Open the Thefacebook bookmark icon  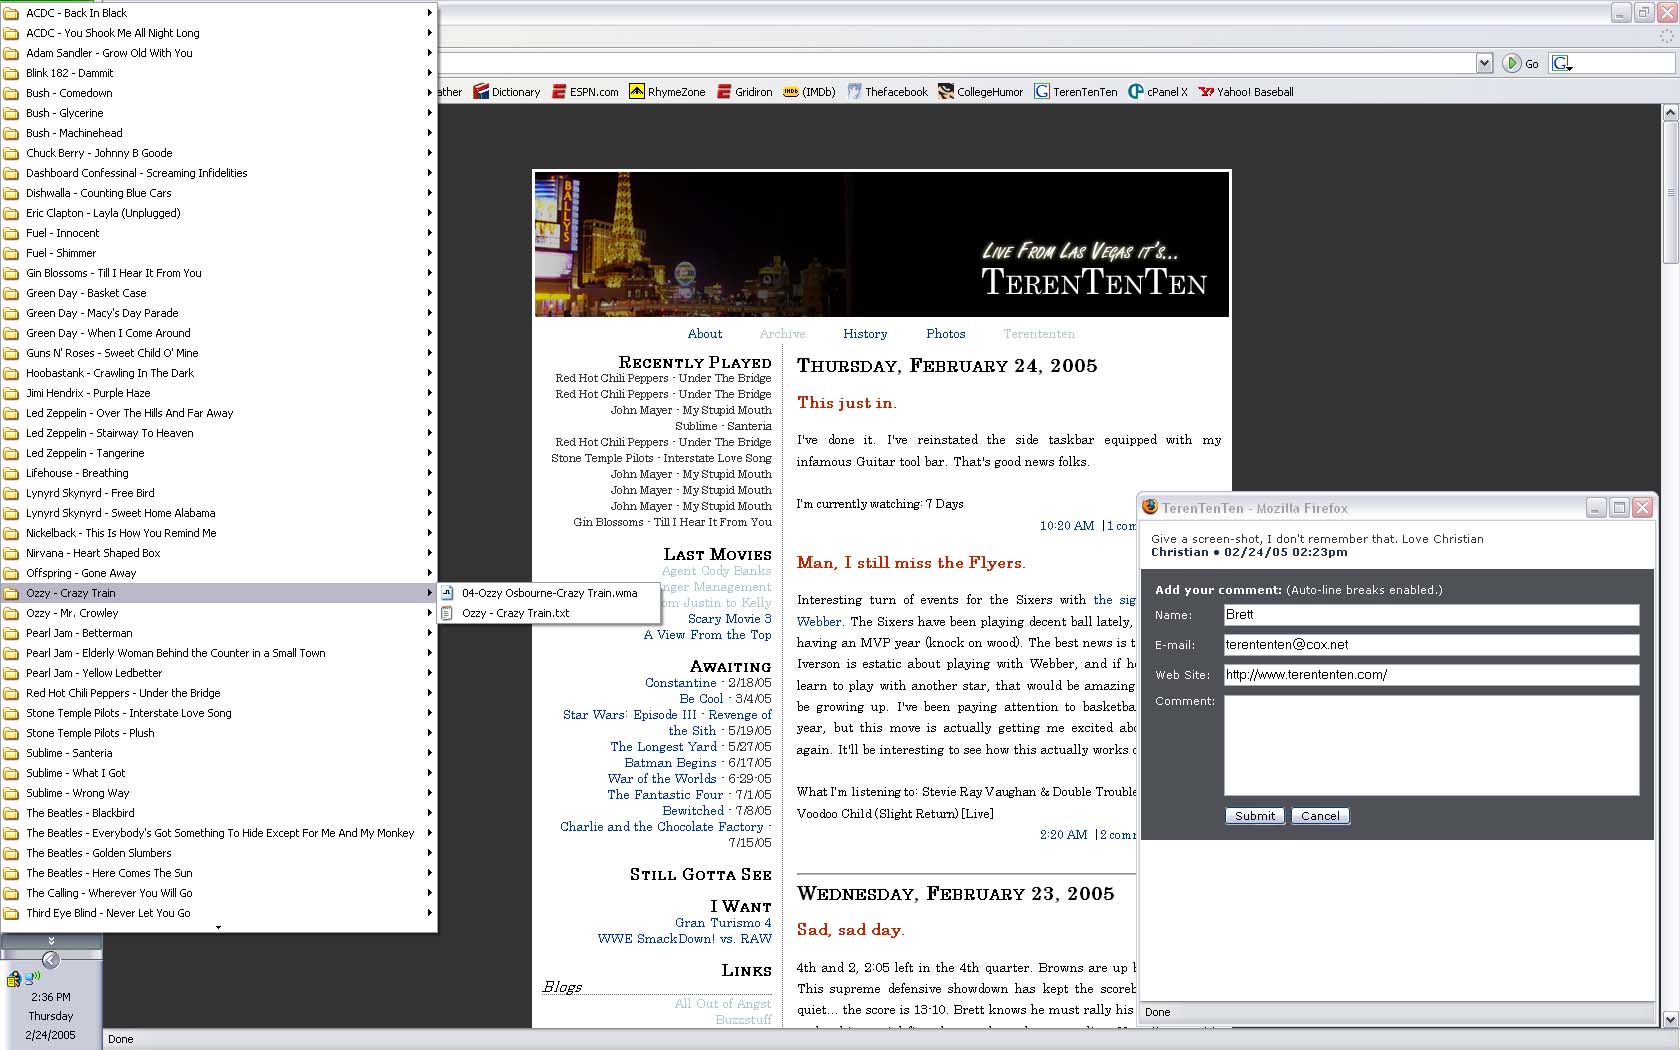coord(854,92)
